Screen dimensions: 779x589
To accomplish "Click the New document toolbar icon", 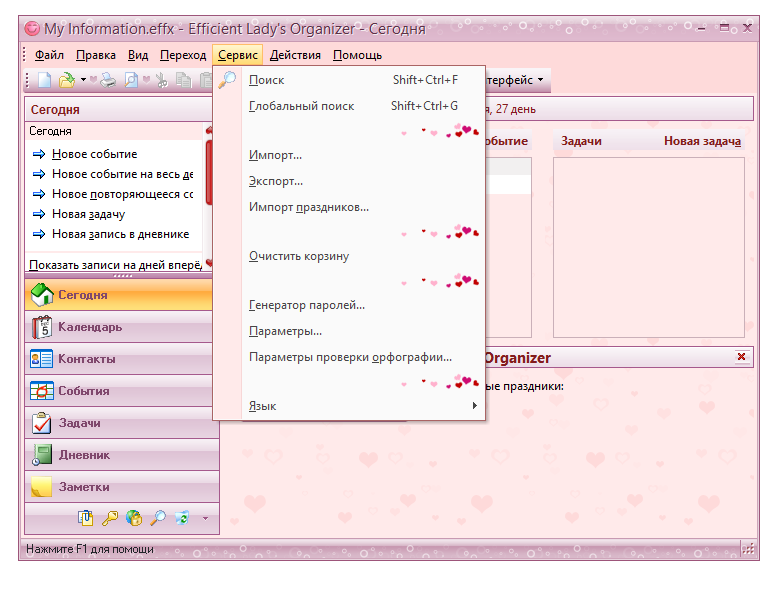I will point(45,80).
